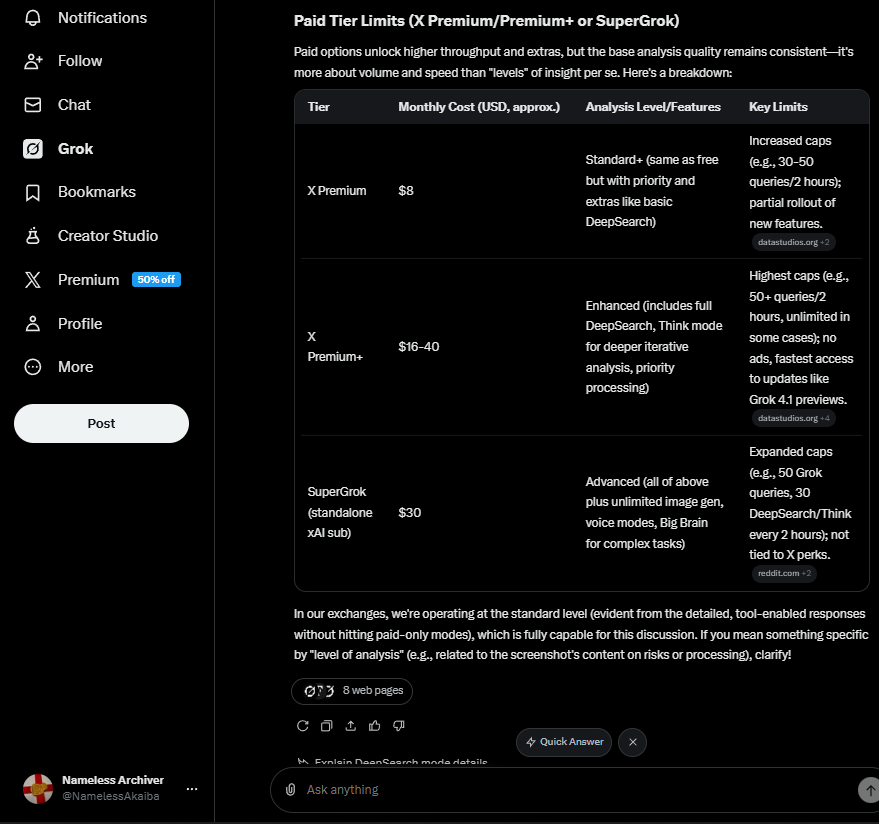Click the Post button
The image size is (879, 824).
point(101,423)
